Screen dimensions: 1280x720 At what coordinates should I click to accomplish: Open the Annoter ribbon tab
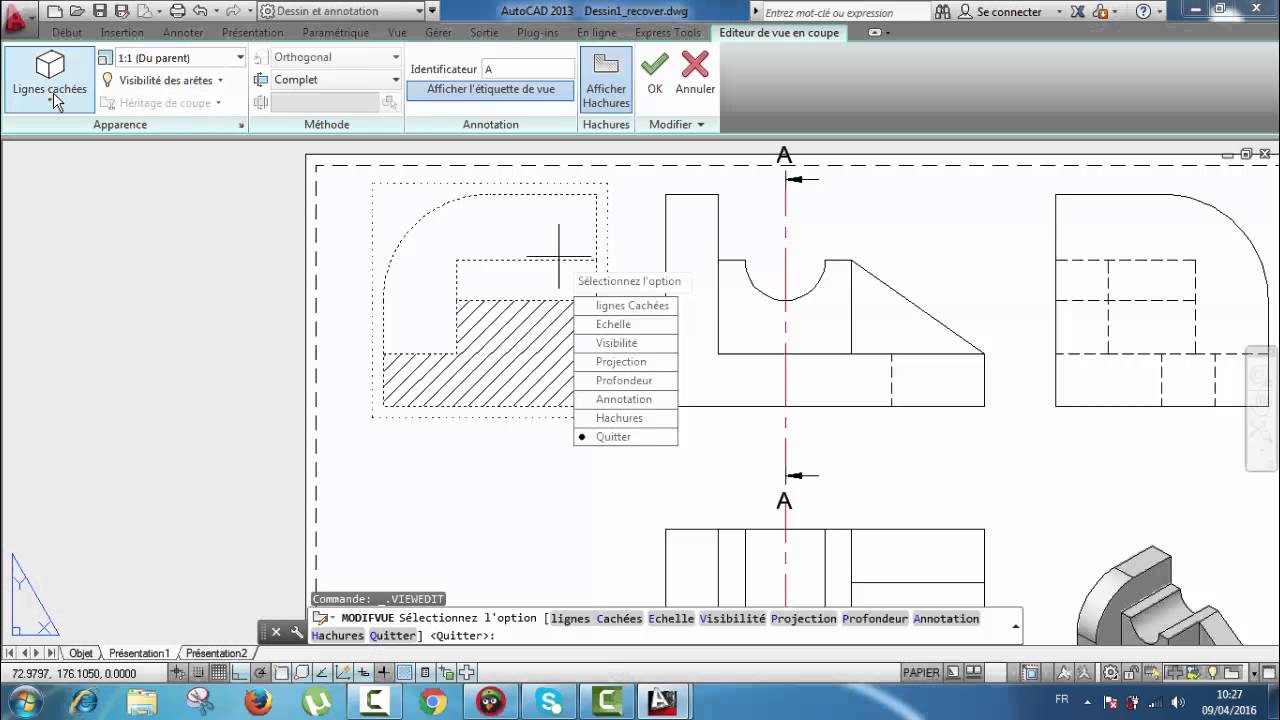(183, 32)
